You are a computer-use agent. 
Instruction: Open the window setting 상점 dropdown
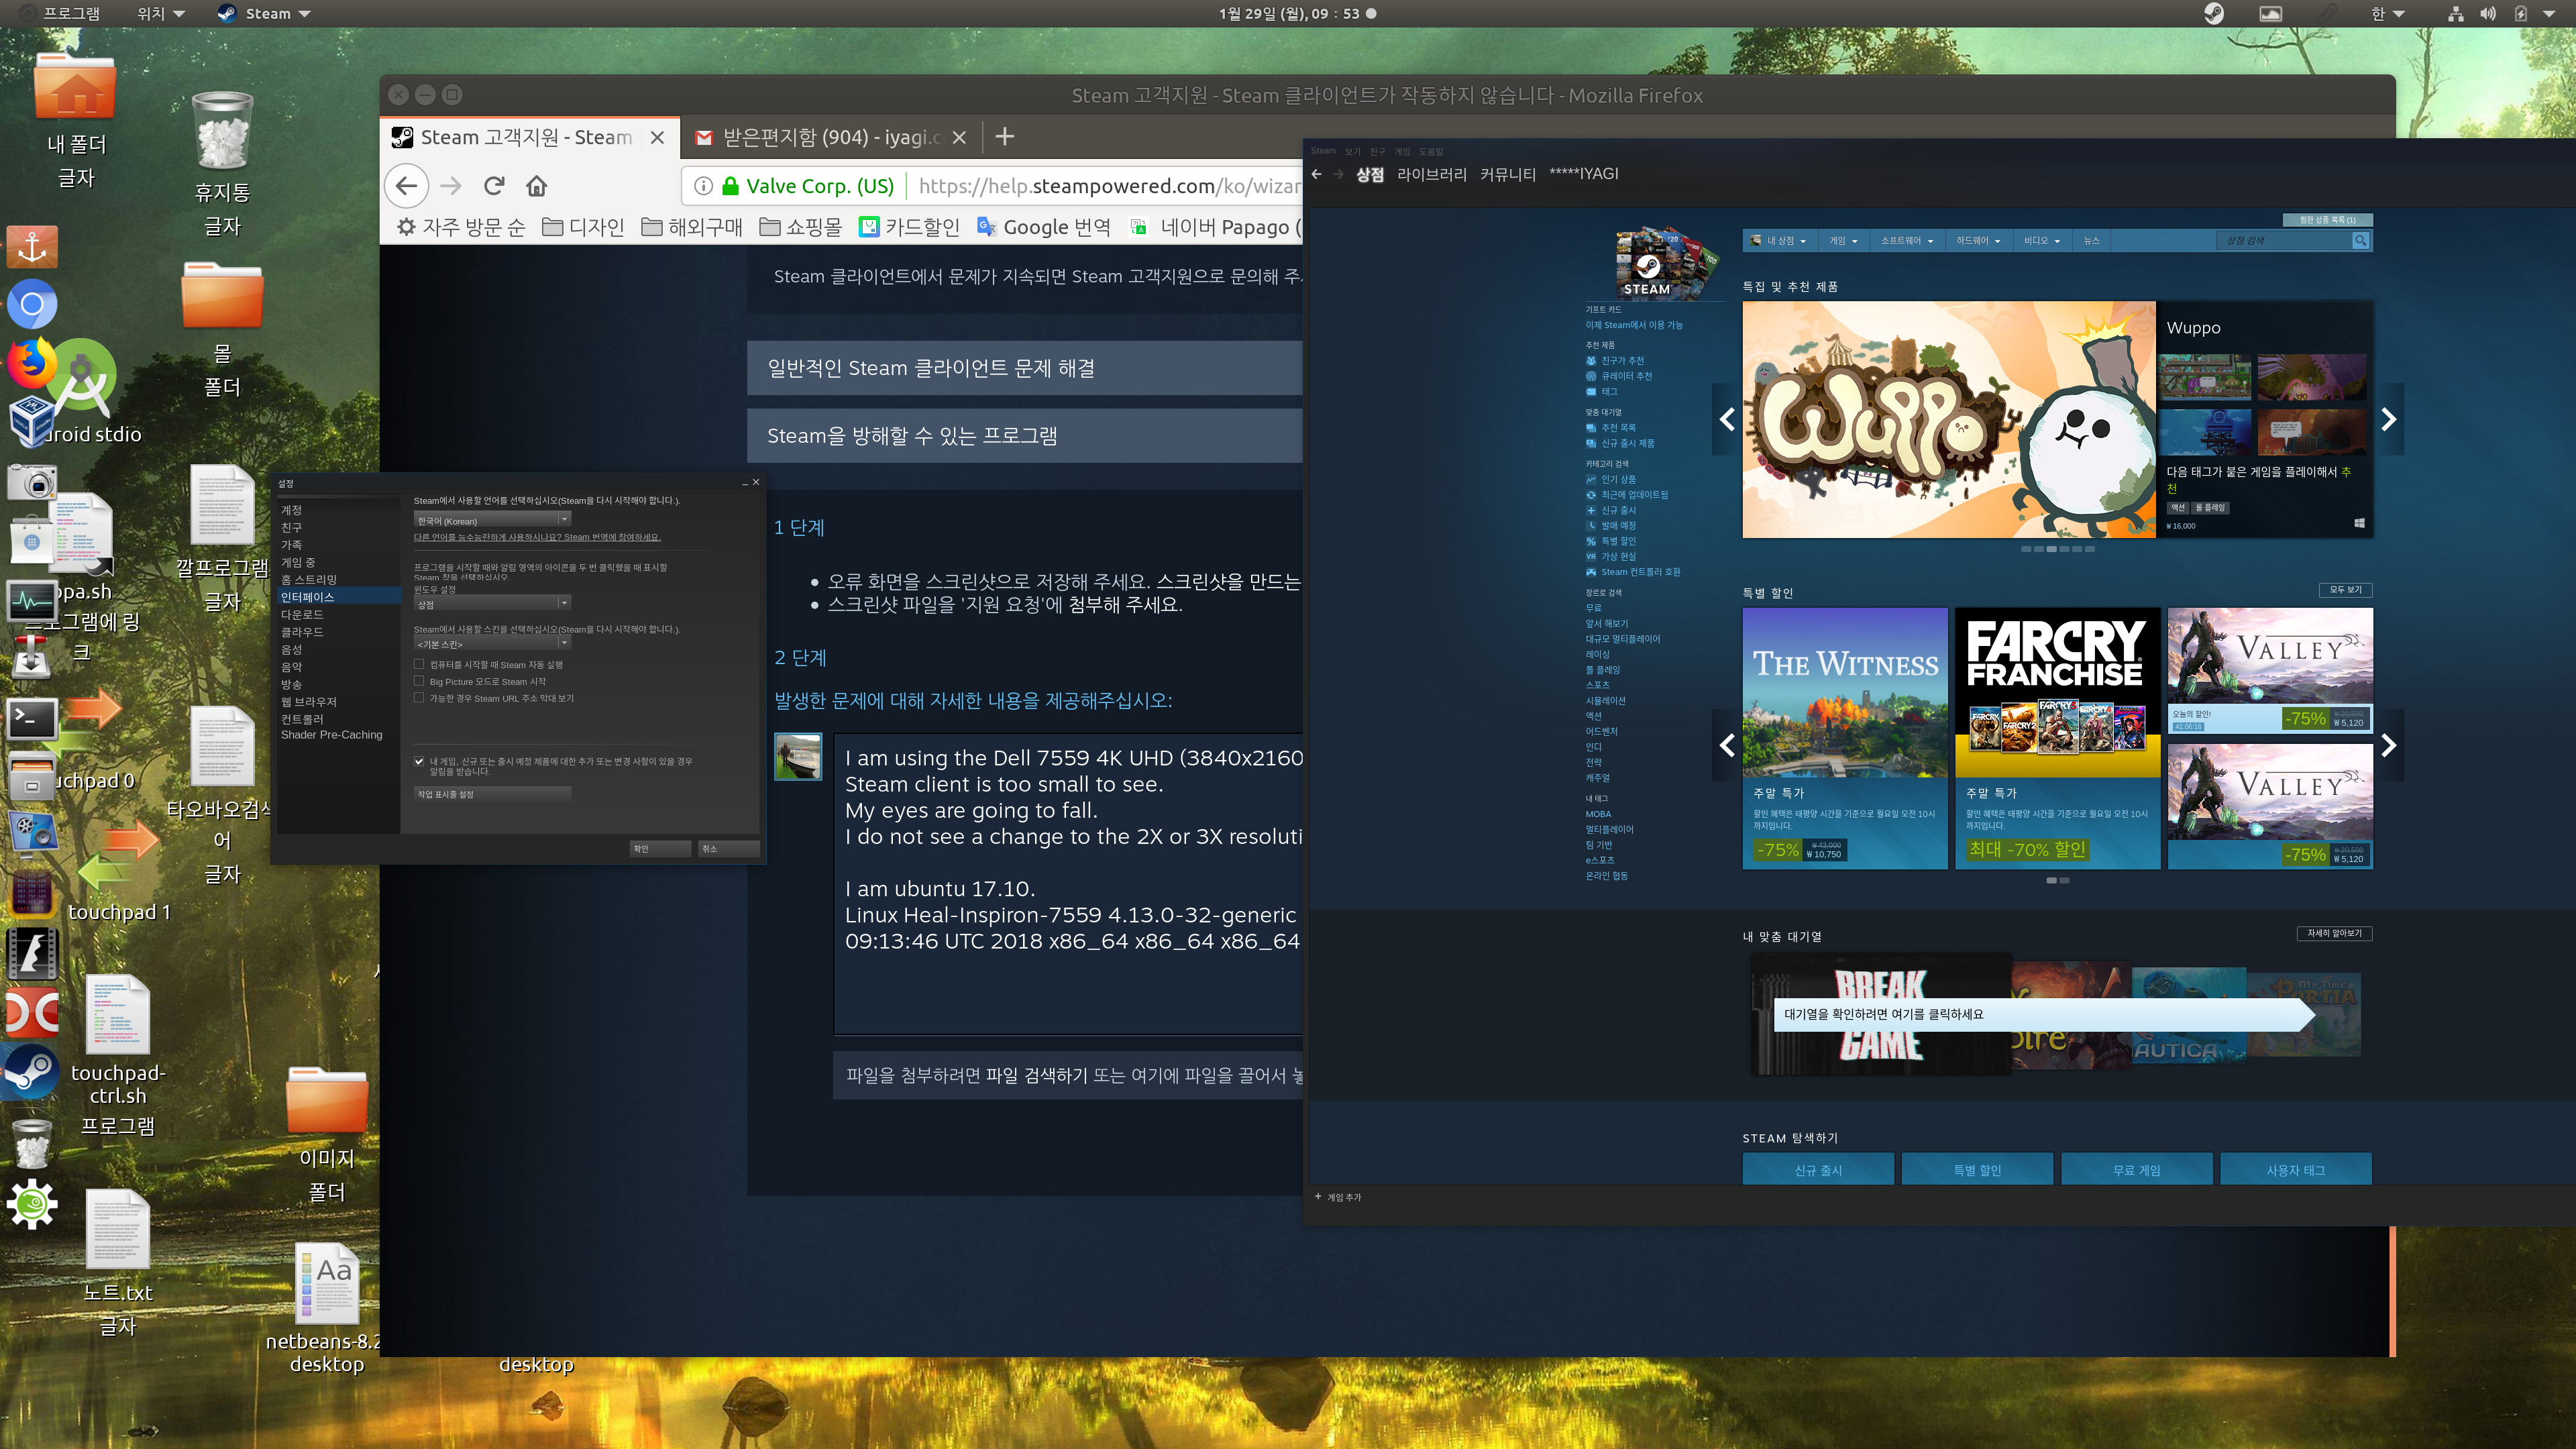492,604
